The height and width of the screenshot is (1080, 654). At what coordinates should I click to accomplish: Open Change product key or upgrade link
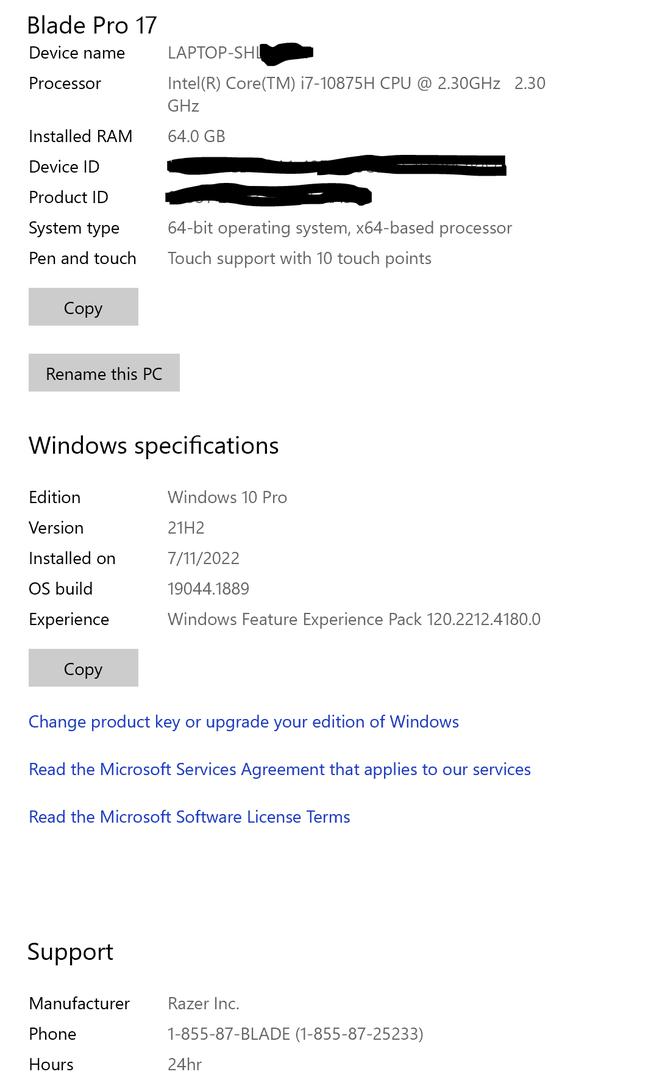tap(243, 722)
